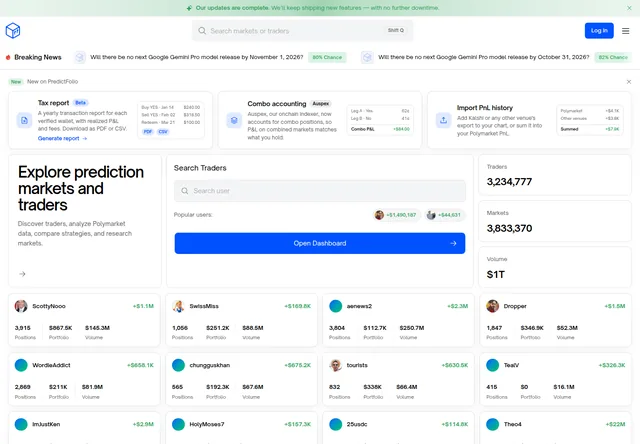Screen dimensions: 640x444
Task: Open the Dropper trader name
Action: tap(515, 306)
